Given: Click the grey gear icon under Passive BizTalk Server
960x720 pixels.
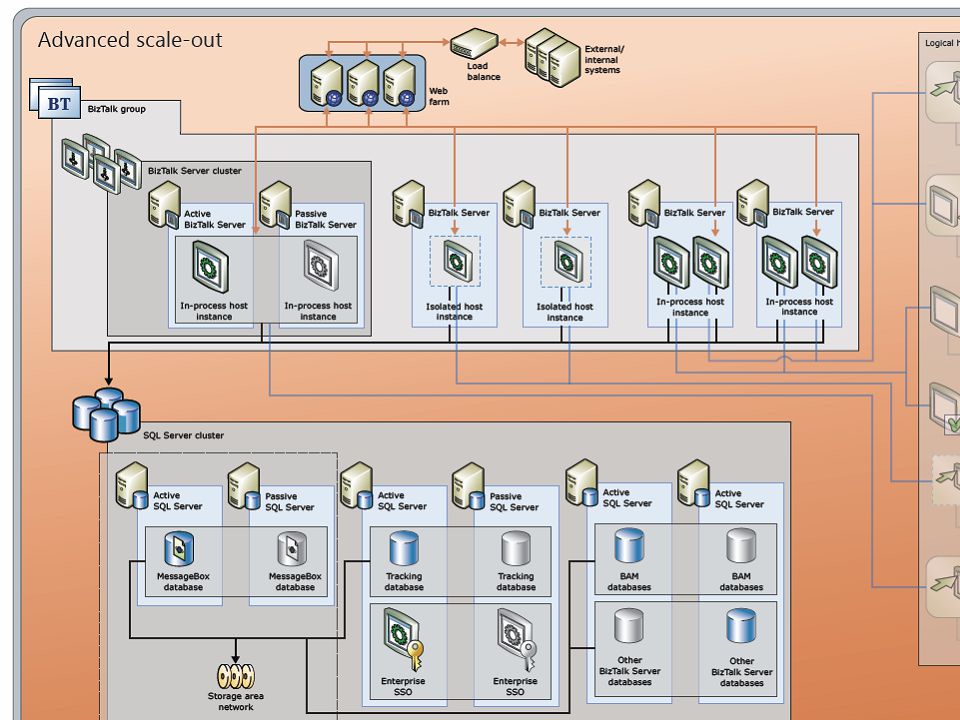Looking at the screenshot, I should (x=320, y=265).
